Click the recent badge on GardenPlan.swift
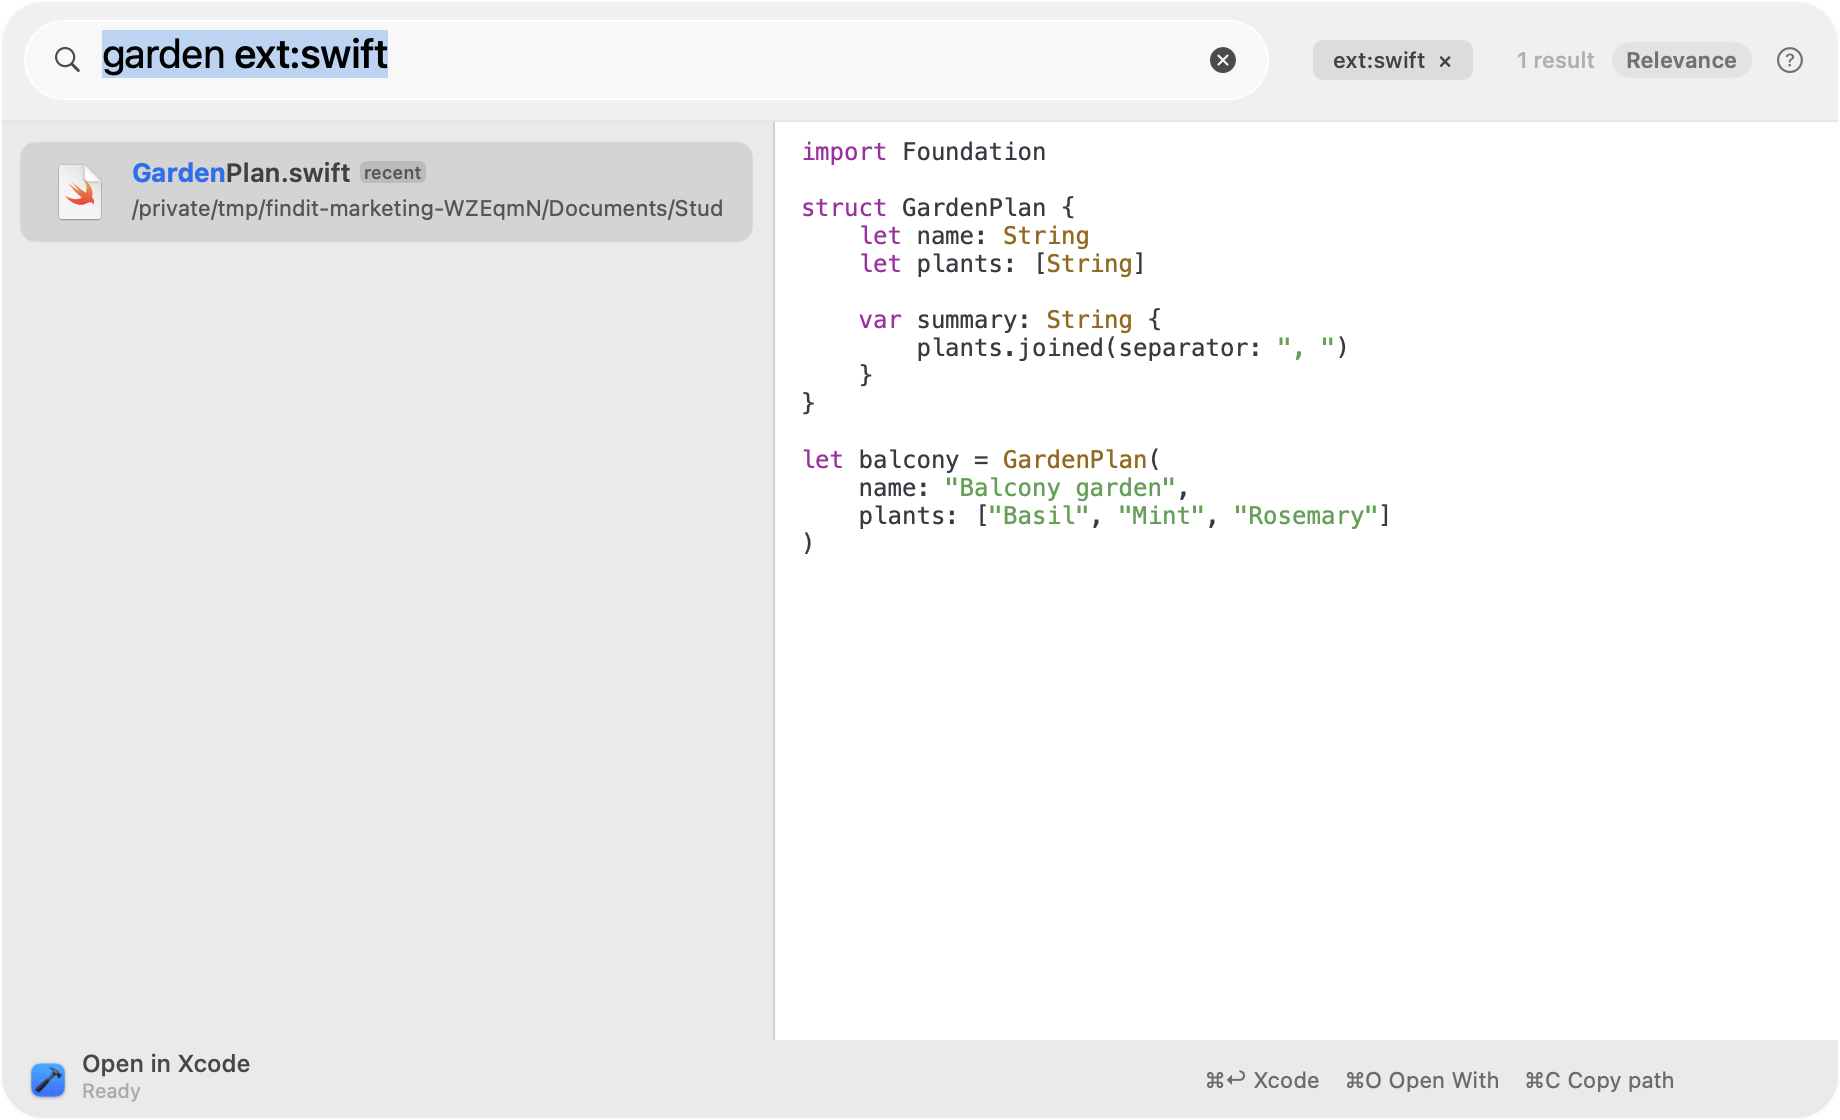Screen dimensions: 1840x1120 click(x=392, y=173)
